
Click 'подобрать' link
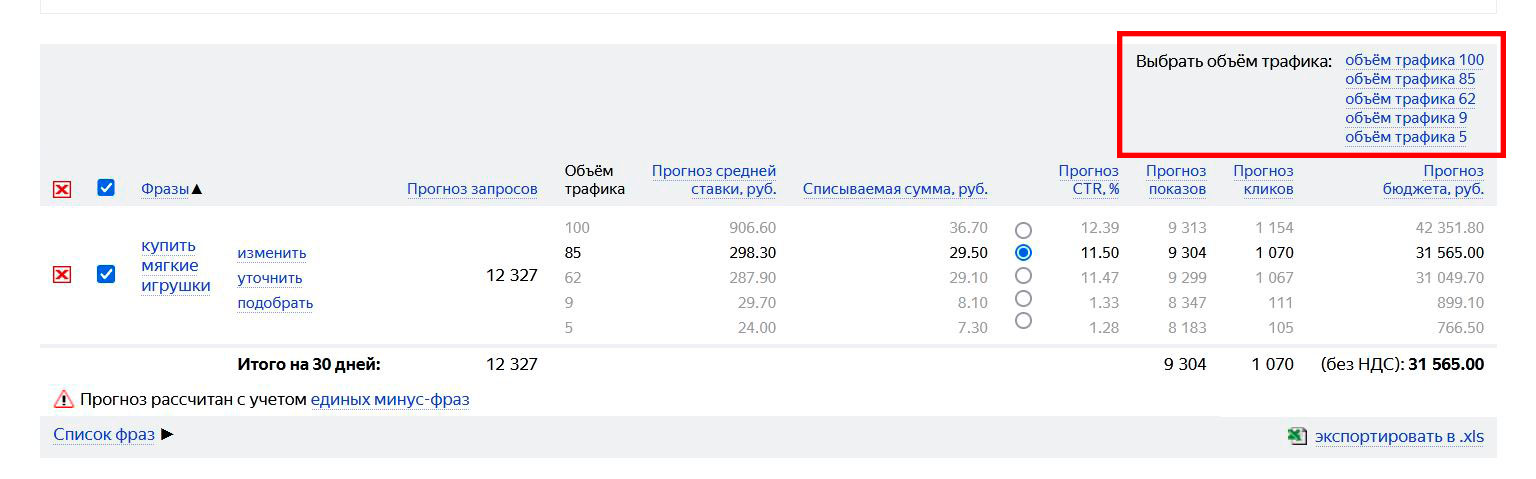275,303
